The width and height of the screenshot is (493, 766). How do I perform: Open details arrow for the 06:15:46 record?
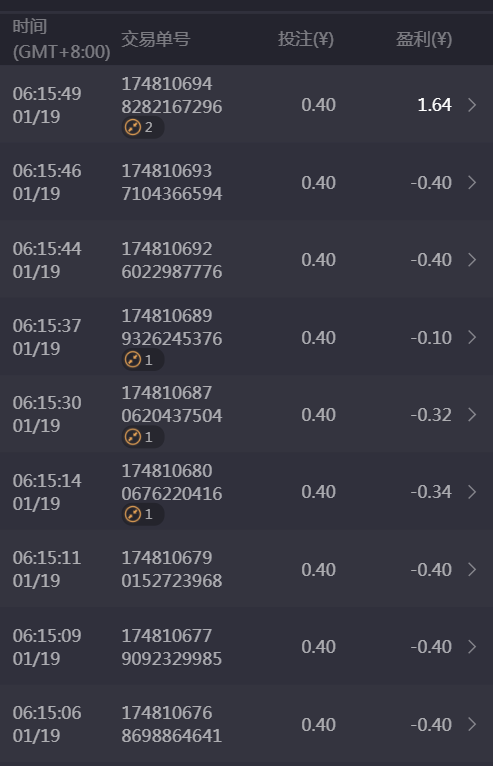(x=472, y=182)
